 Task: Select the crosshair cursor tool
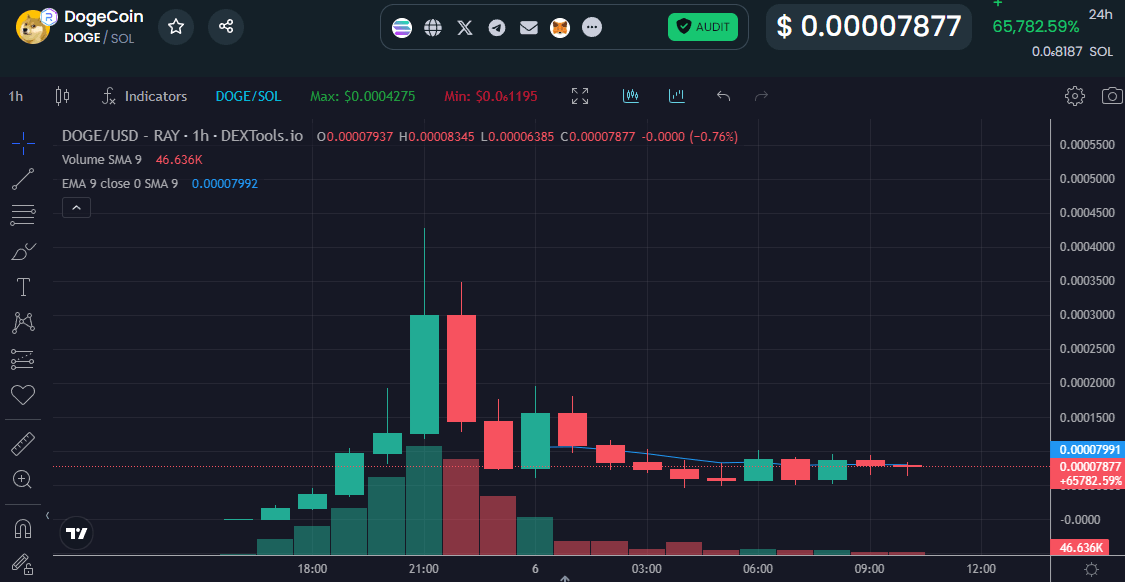23,143
